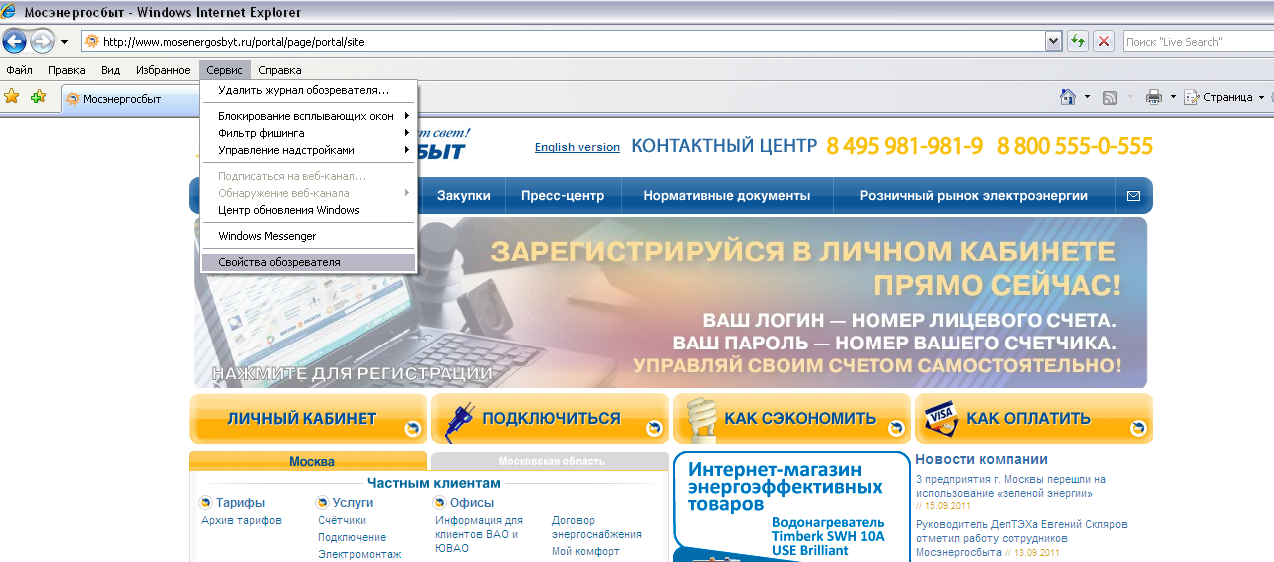Expand Фильтр фишинга submenu
1274x562 pixels.
[x=308, y=133]
